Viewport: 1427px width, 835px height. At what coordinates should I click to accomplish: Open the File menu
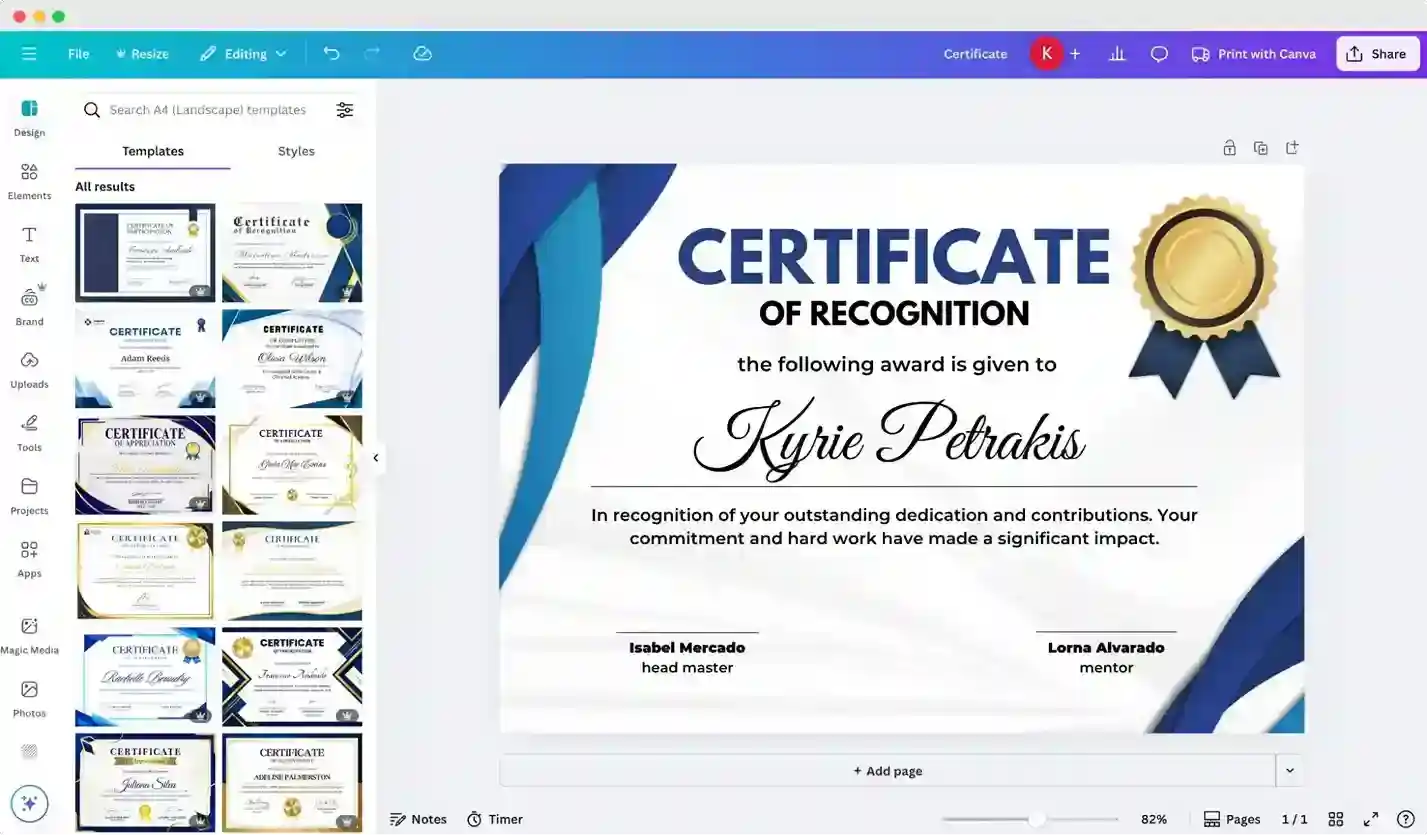(x=78, y=53)
